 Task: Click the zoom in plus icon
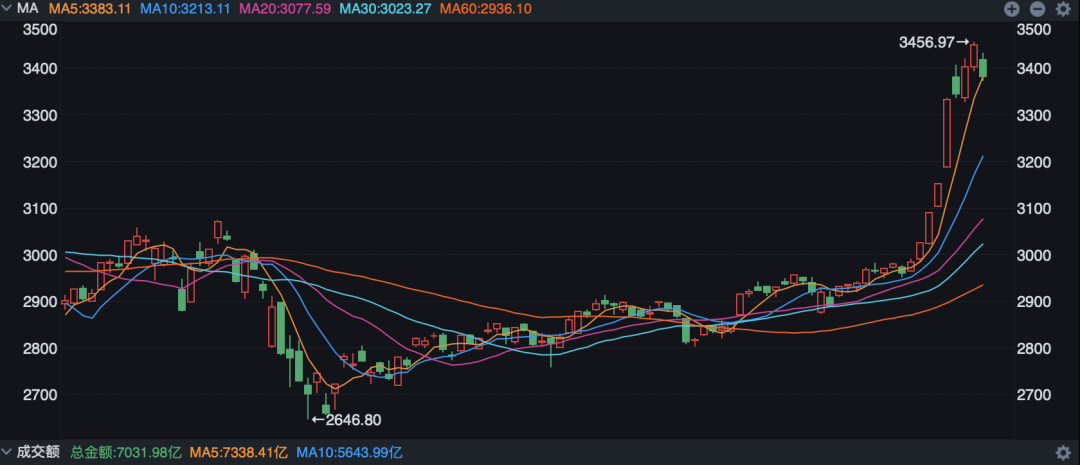(1012, 9)
